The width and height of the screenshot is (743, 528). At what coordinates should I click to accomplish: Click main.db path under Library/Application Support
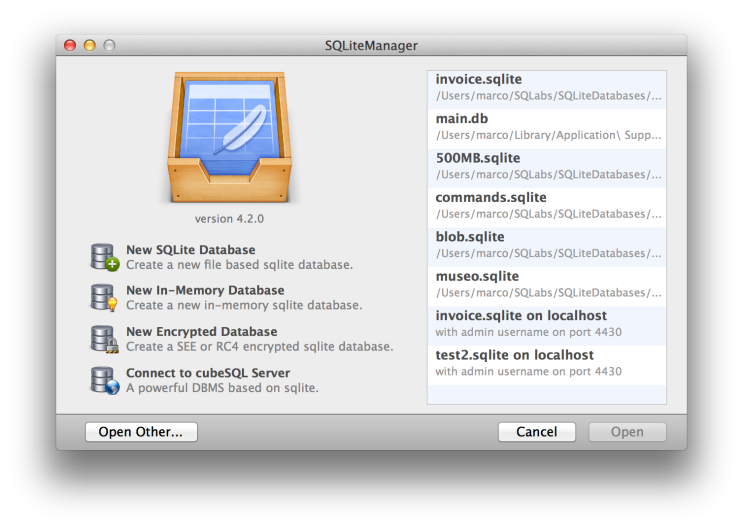[548, 135]
